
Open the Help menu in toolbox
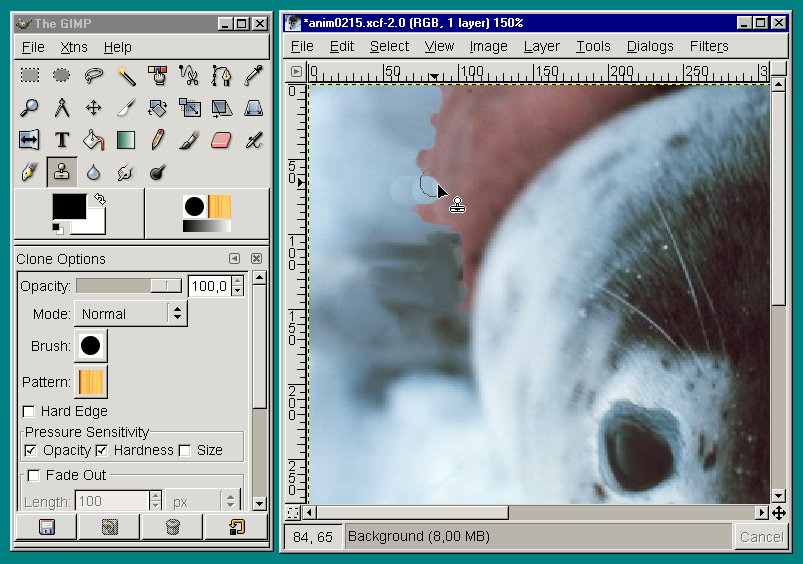click(118, 47)
